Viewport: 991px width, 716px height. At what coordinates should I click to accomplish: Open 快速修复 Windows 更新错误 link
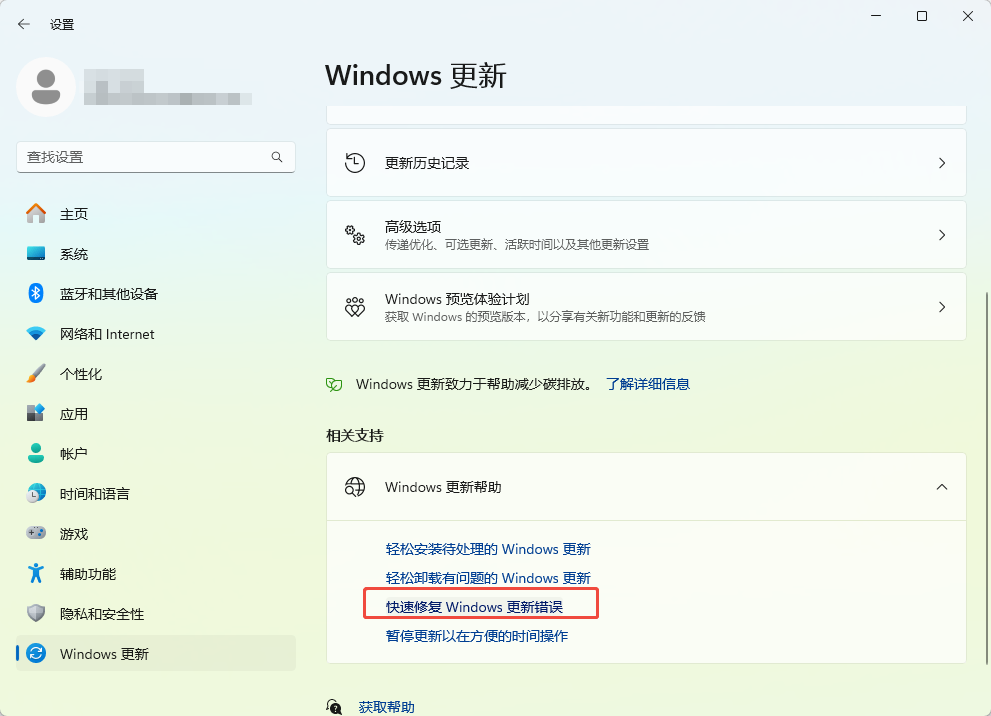point(474,607)
